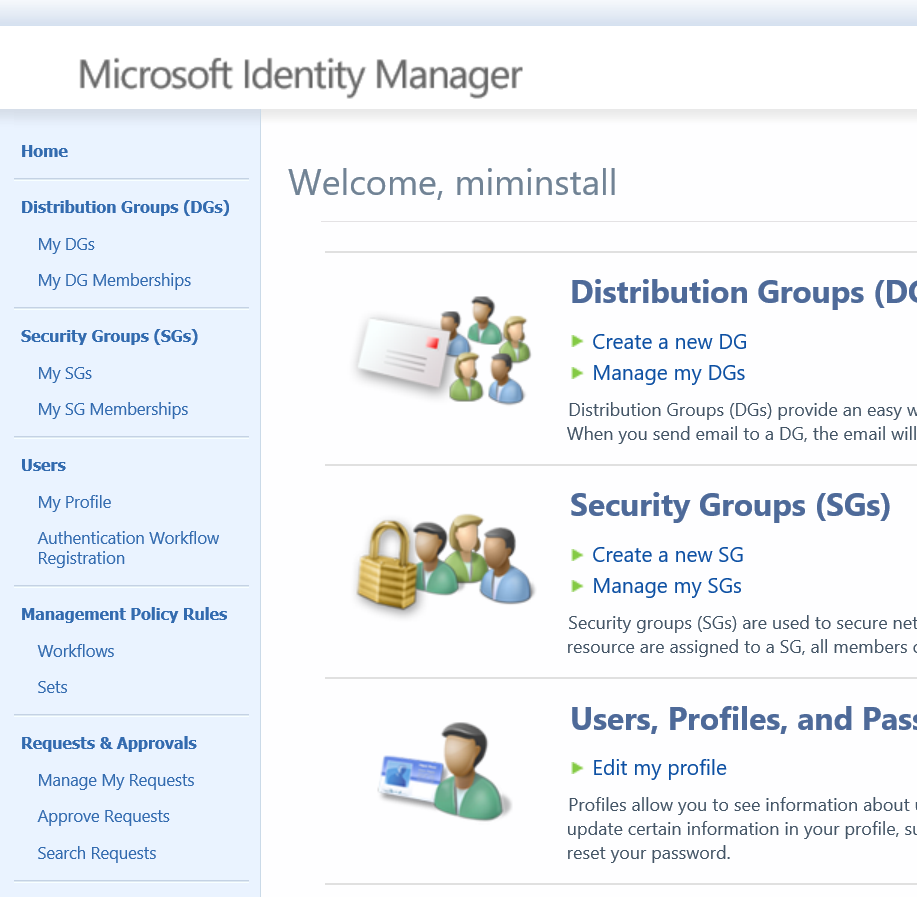Open Distribution Groups (DGs) sidebar heading
917x897 pixels.
(x=125, y=207)
